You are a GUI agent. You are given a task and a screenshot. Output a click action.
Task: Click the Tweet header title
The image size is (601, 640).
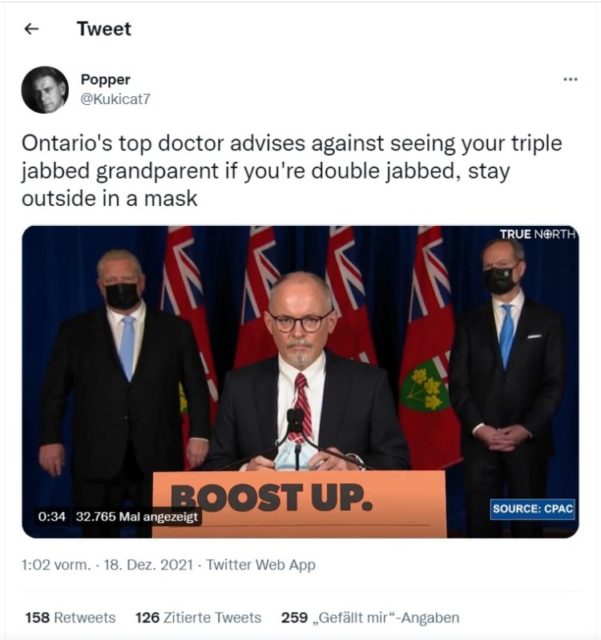click(104, 29)
